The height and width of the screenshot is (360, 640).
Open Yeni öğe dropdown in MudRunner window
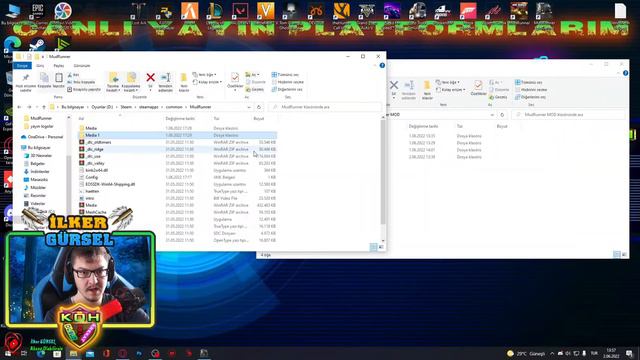click(204, 75)
